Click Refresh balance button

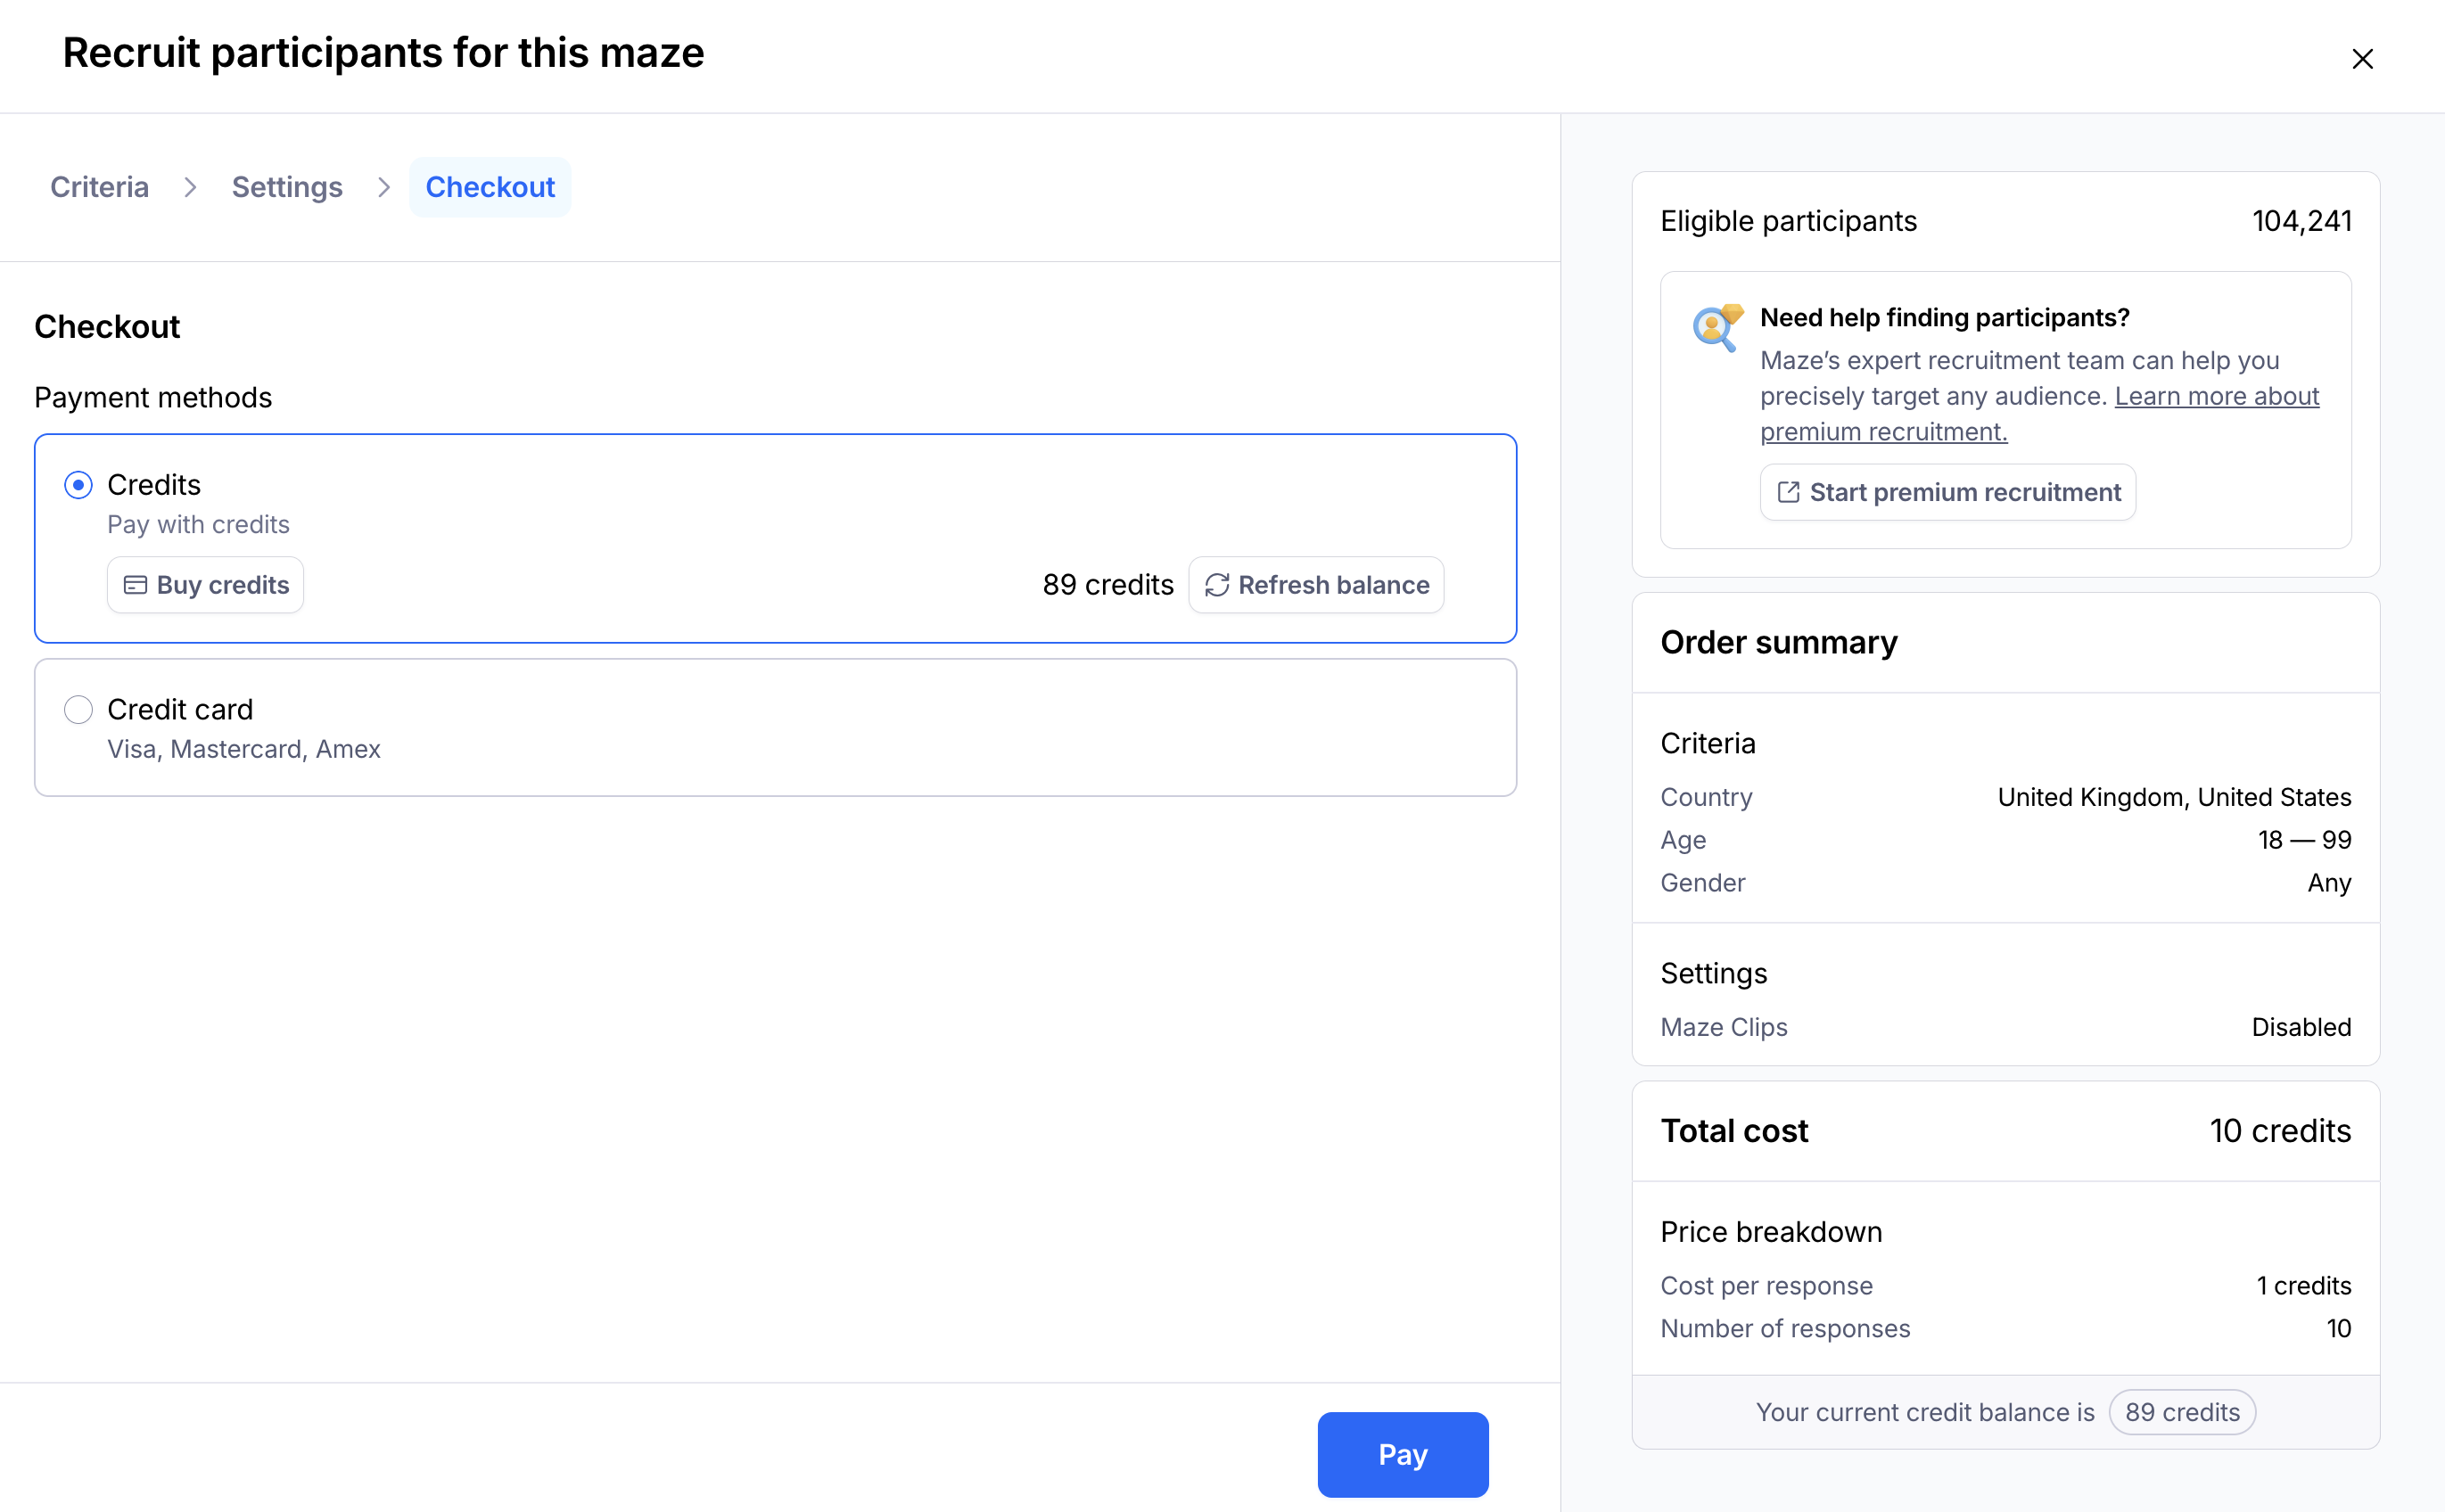(x=1316, y=585)
